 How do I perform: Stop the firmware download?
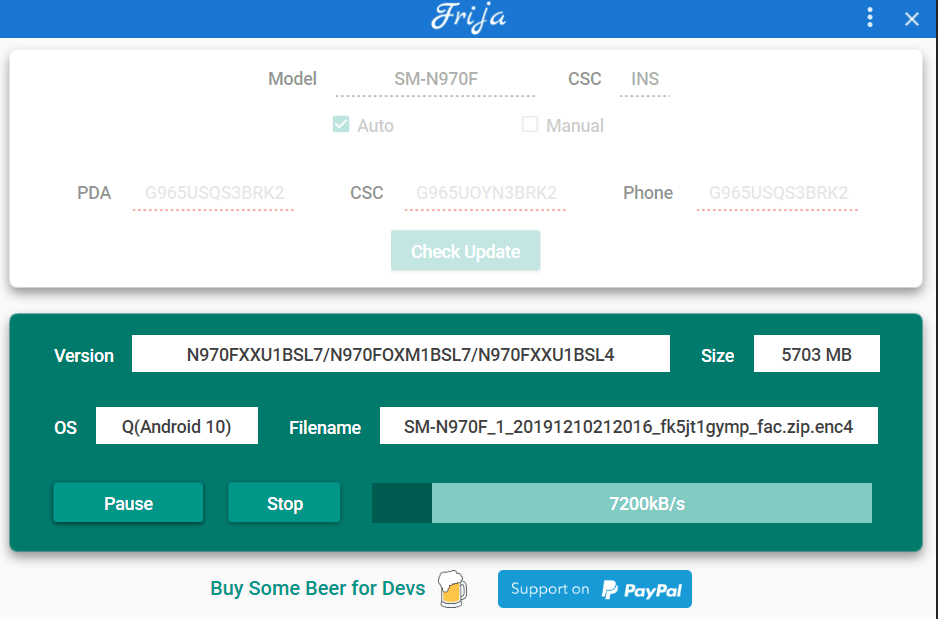[x=283, y=502]
